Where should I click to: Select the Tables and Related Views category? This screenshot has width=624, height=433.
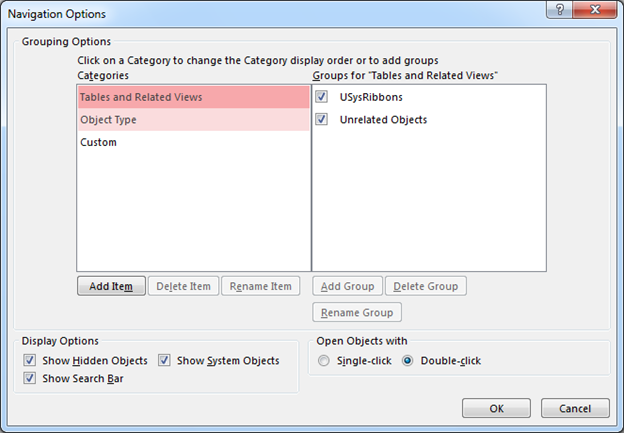(193, 97)
